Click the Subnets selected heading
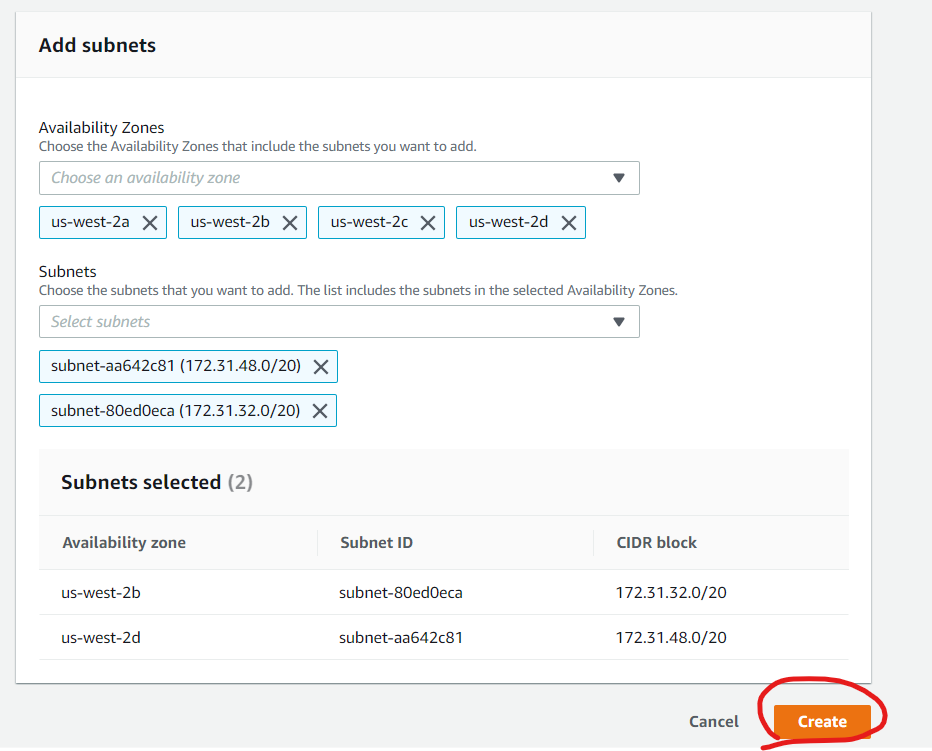This screenshot has height=751, width=932. click(x=157, y=482)
